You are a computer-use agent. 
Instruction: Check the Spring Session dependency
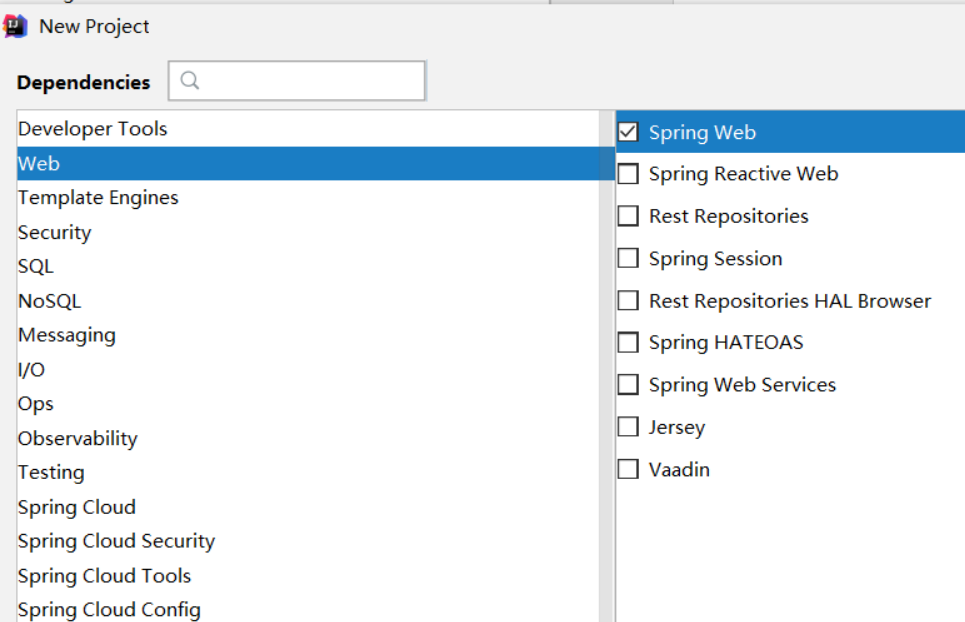tap(628, 259)
